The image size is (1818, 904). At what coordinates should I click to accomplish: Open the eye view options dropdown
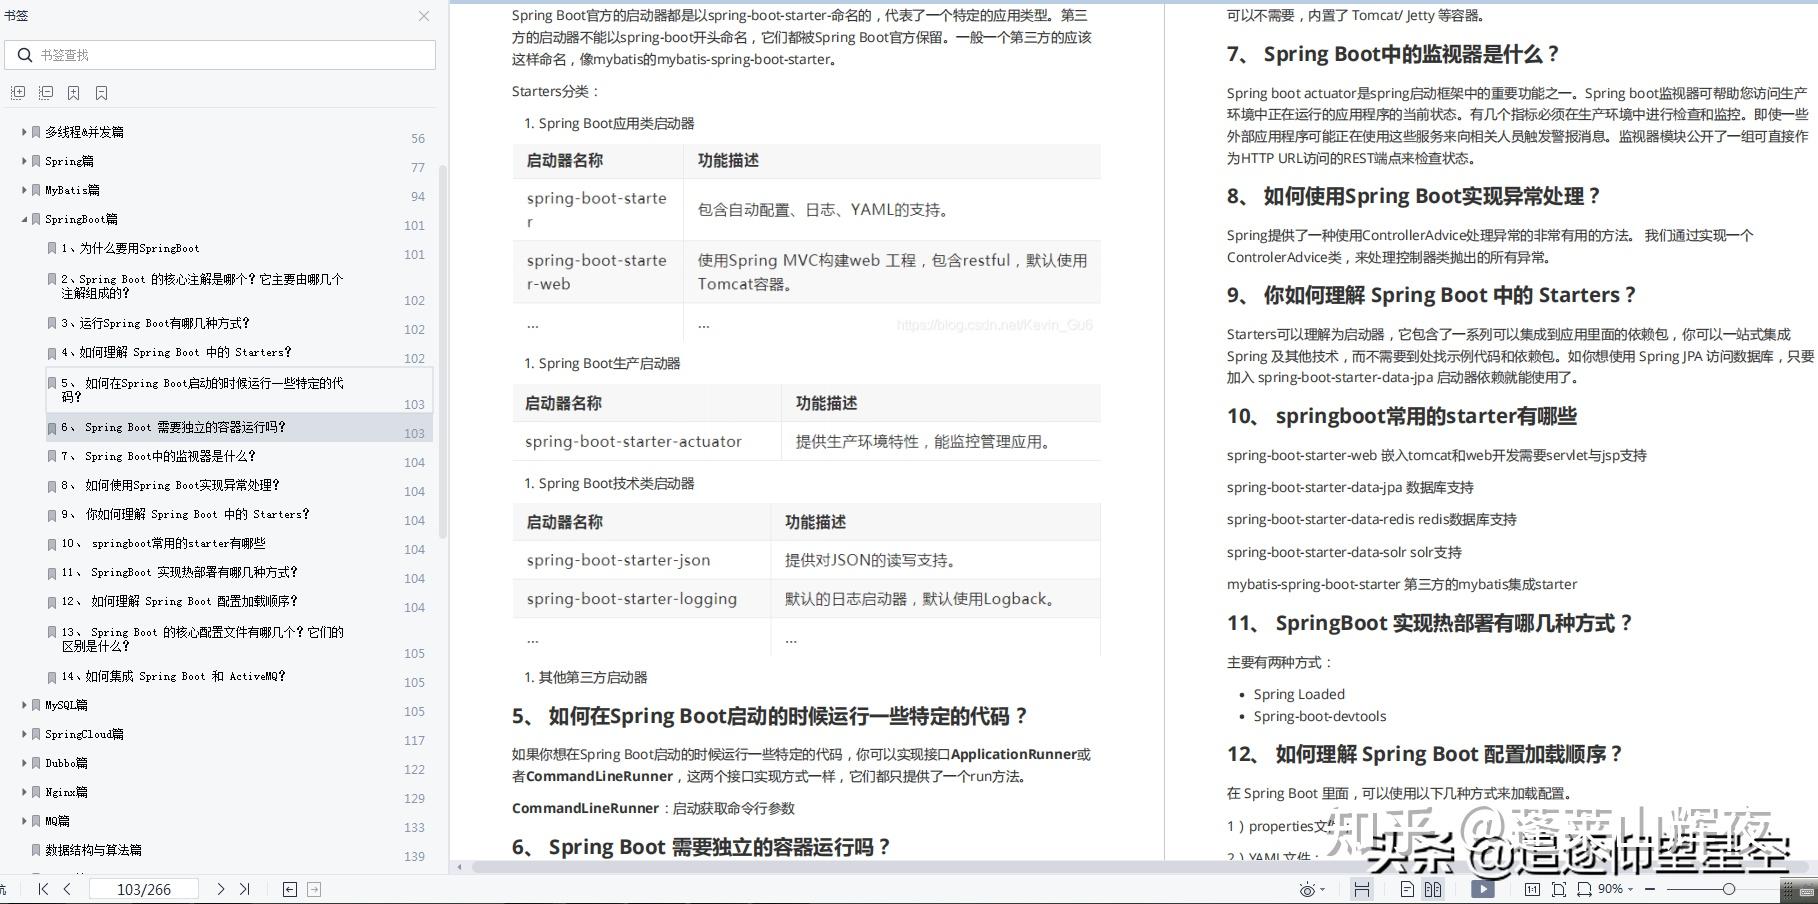point(1309,889)
